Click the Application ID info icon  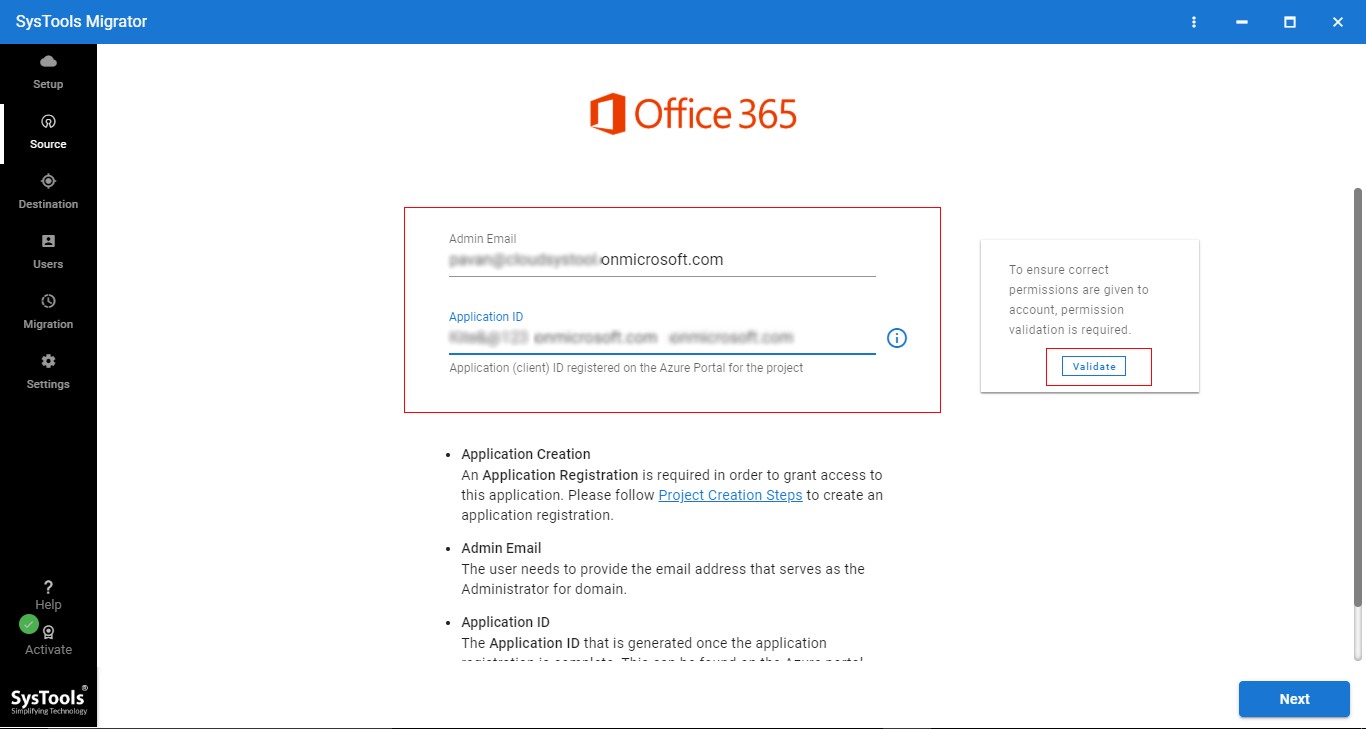(x=896, y=338)
